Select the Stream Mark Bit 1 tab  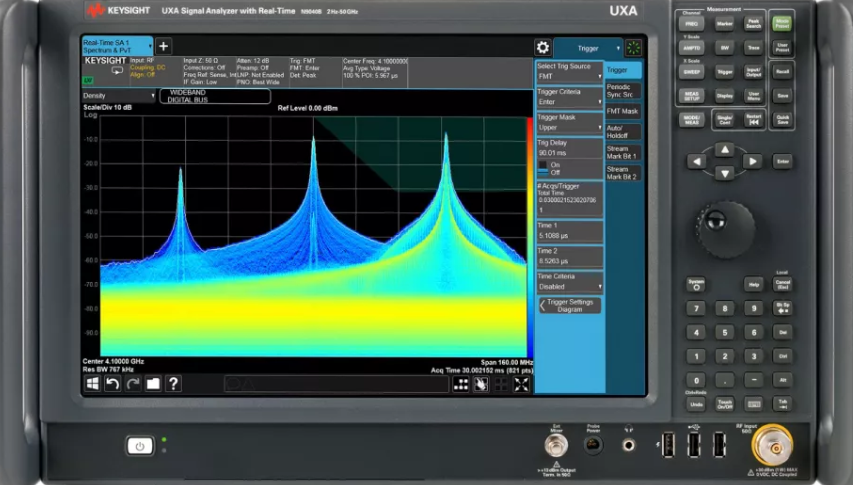[x=623, y=153]
